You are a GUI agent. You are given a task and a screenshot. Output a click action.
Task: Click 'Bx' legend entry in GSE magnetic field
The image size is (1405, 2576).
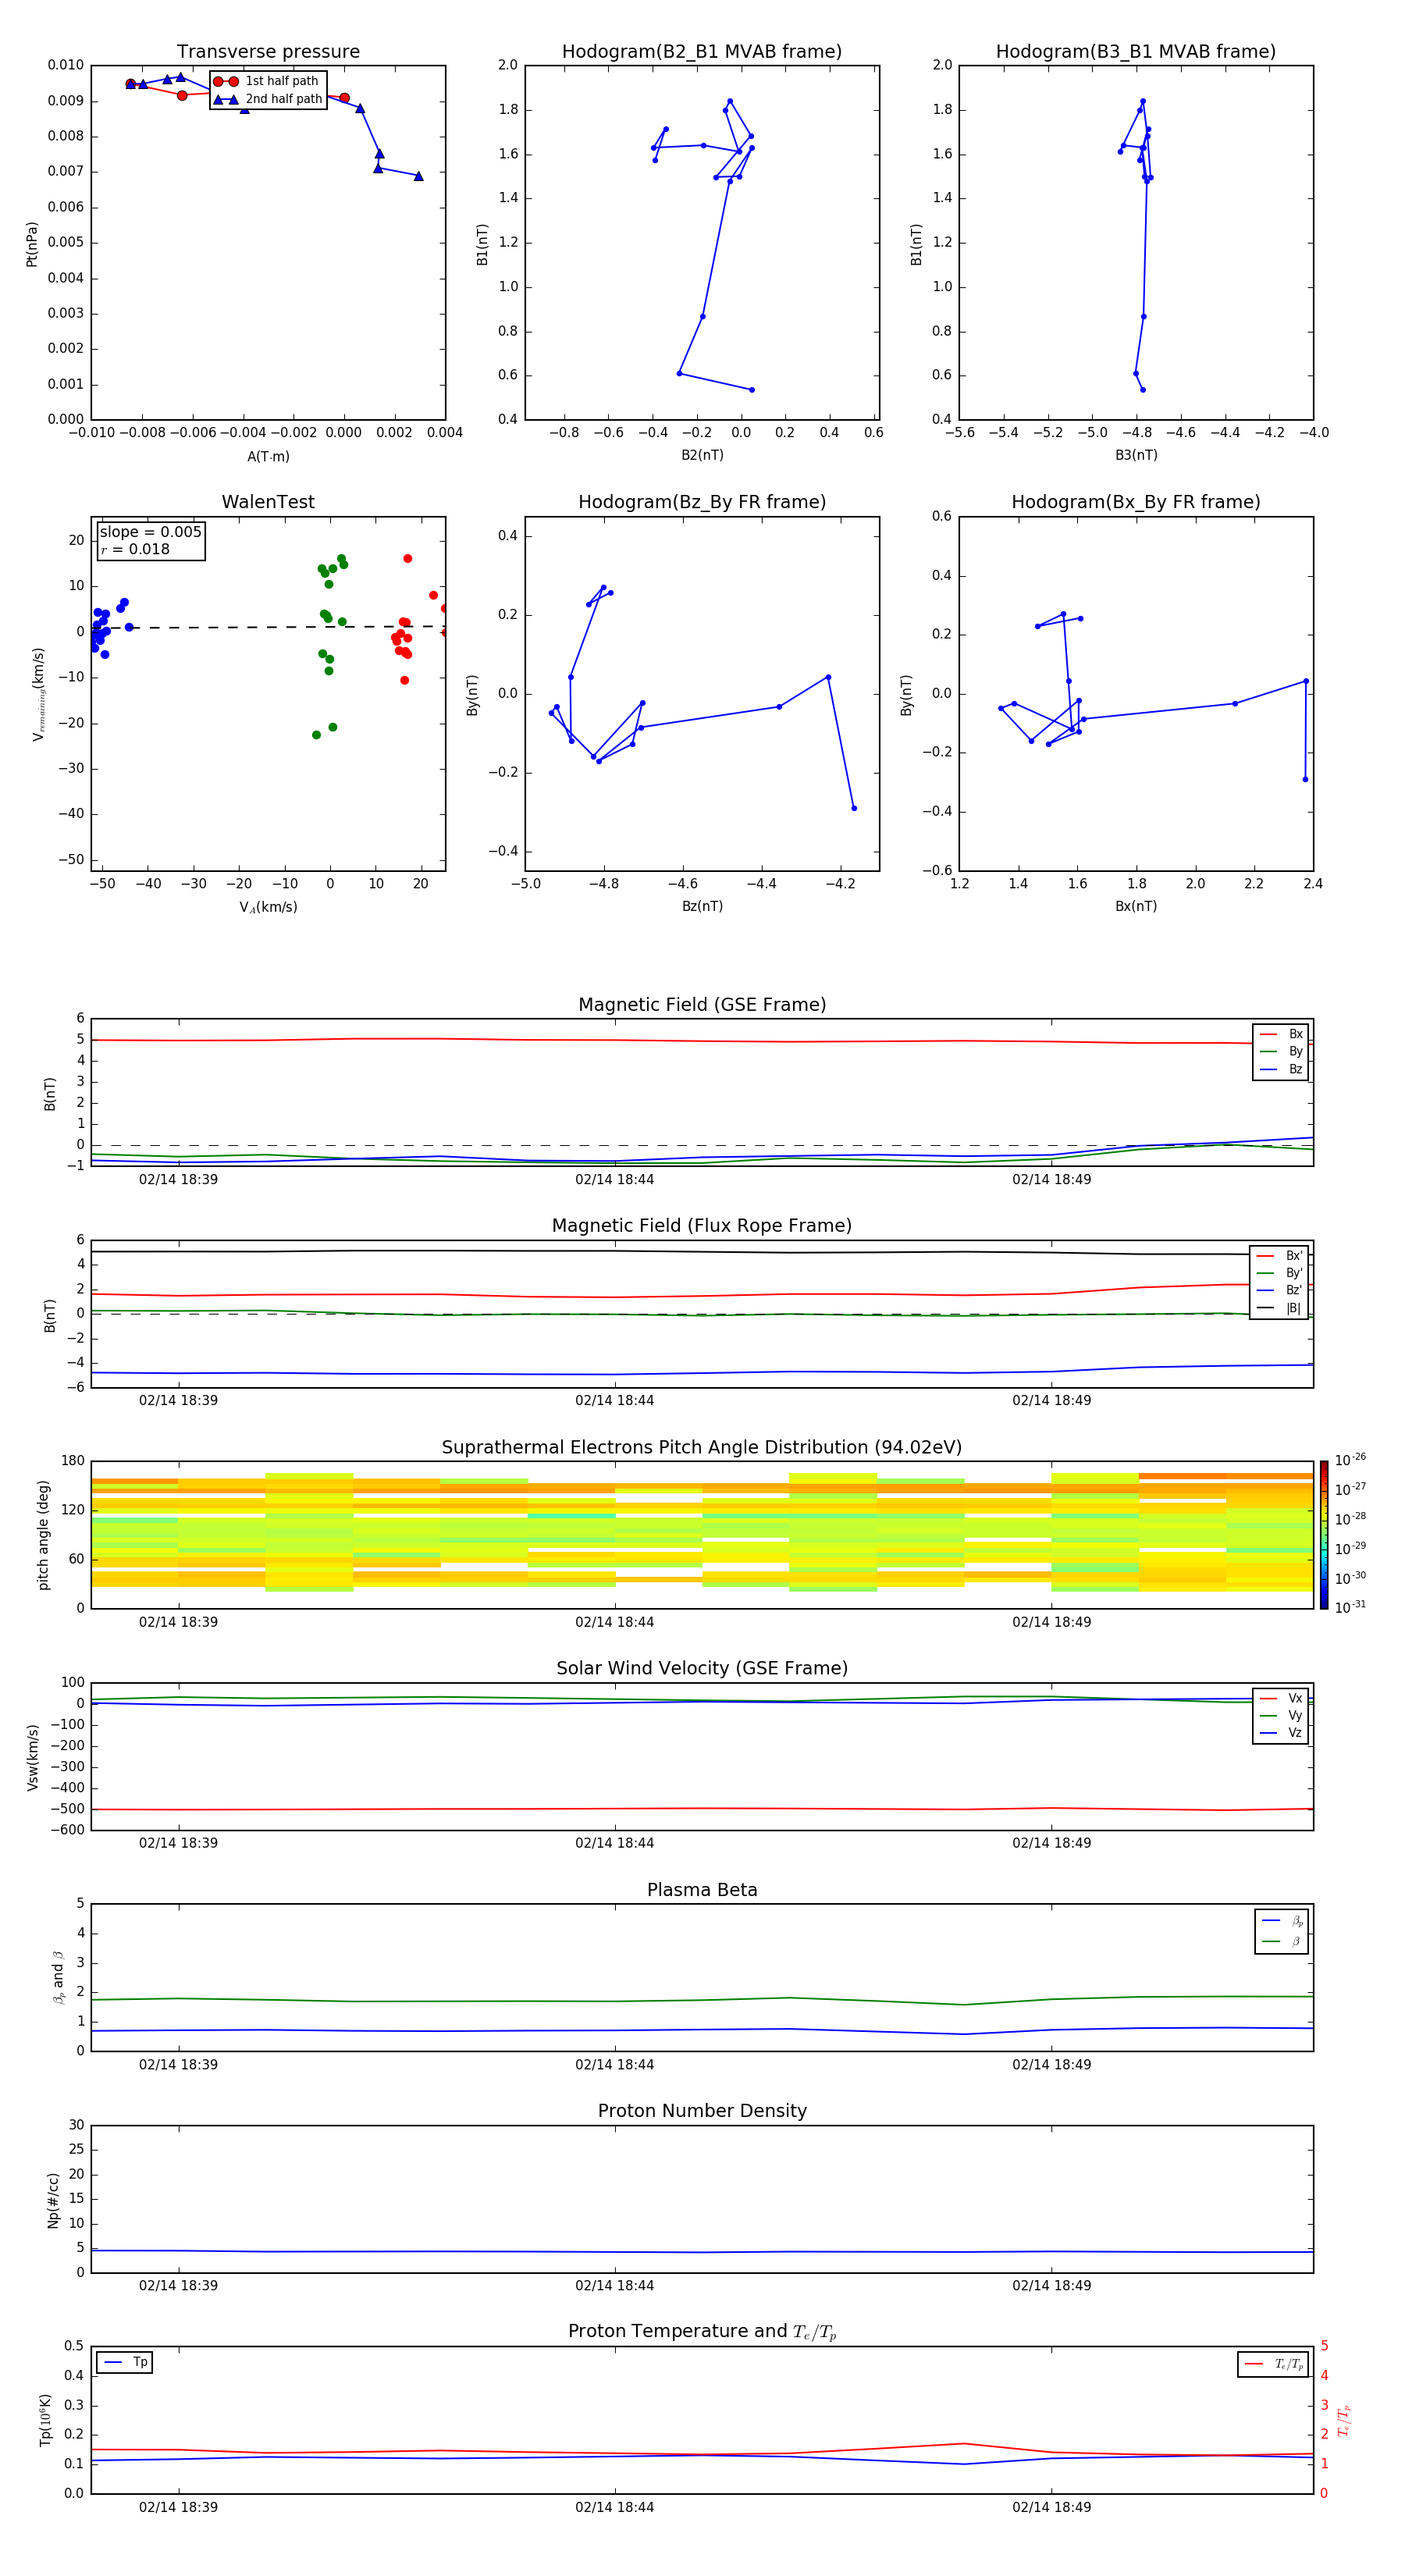[x=1281, y=1034]
